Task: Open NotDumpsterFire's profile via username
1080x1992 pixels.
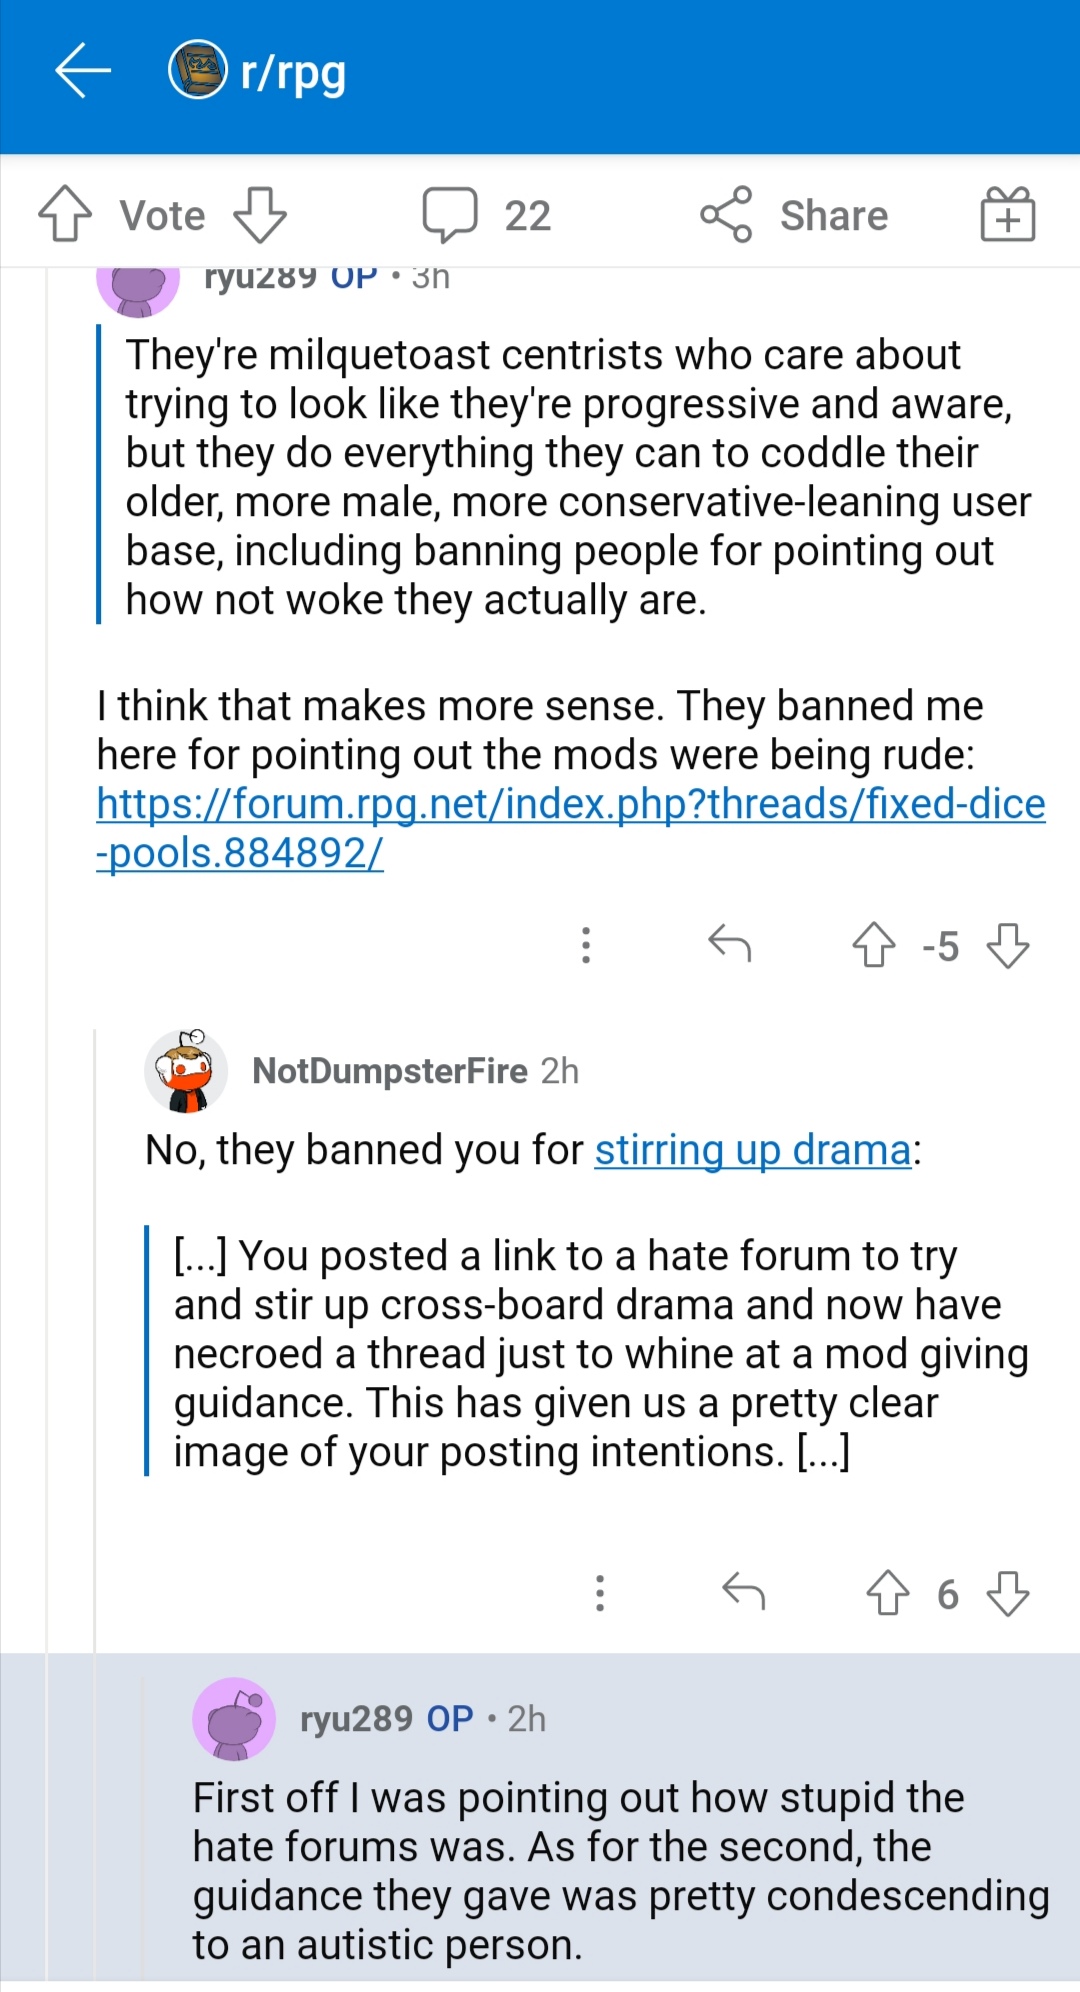Action: 390,1071
